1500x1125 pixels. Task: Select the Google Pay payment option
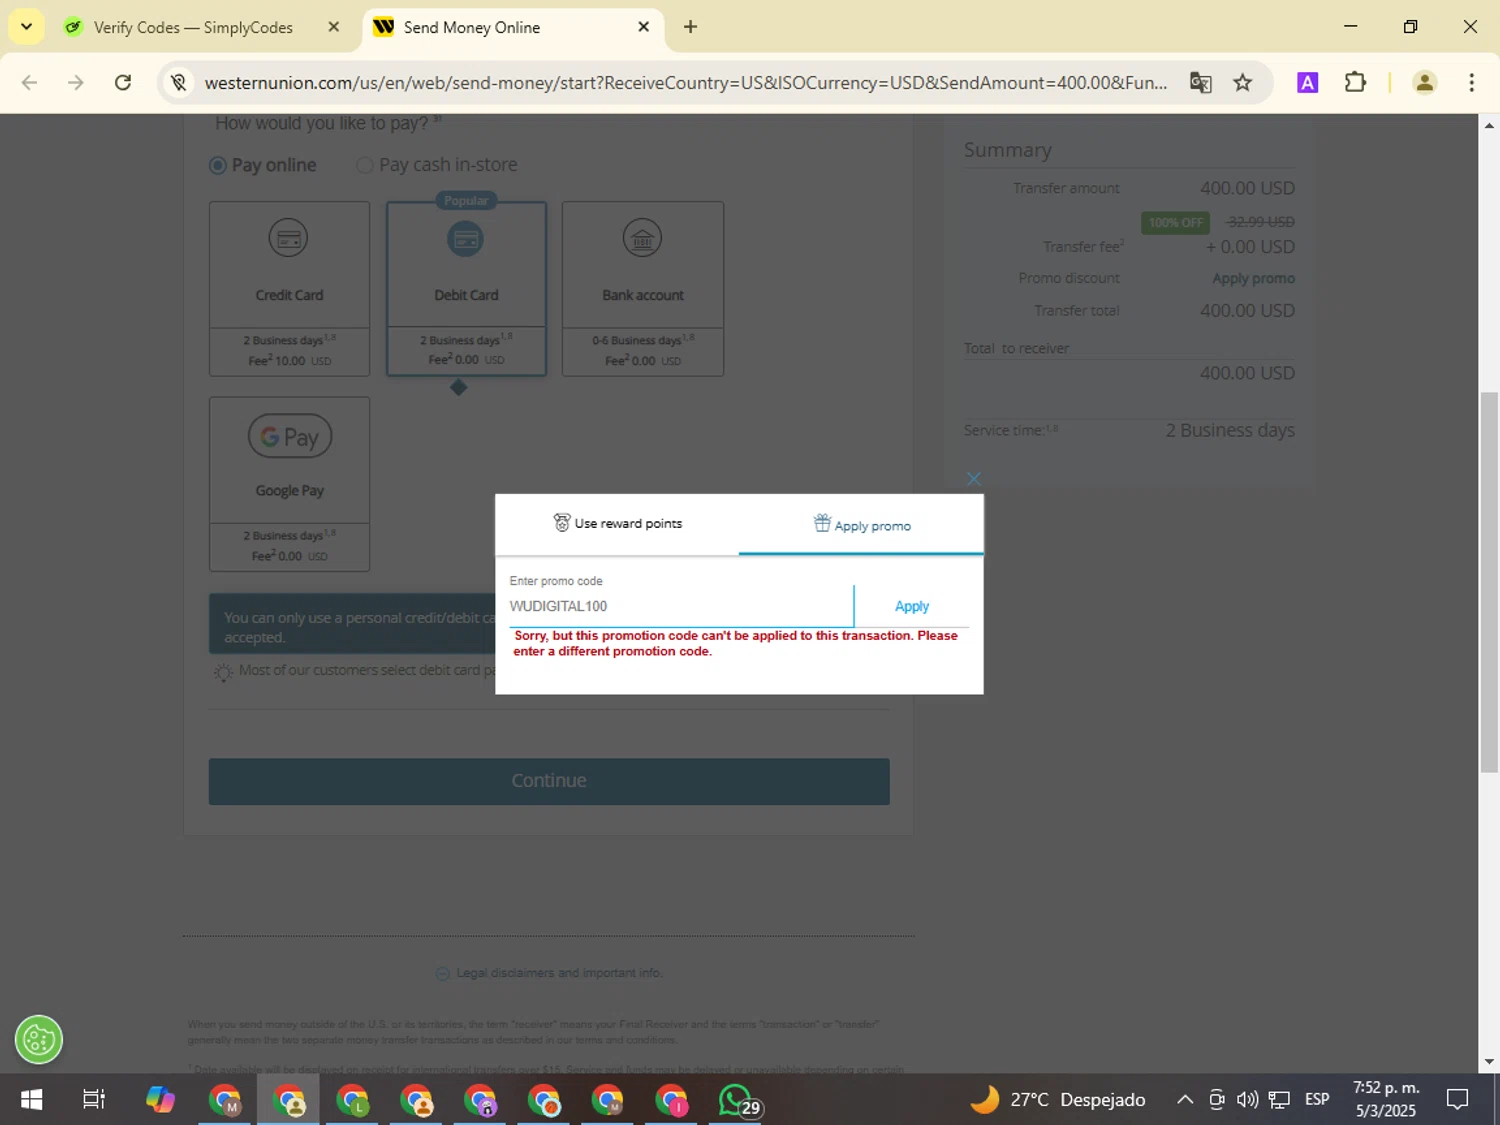pos(289,484)
